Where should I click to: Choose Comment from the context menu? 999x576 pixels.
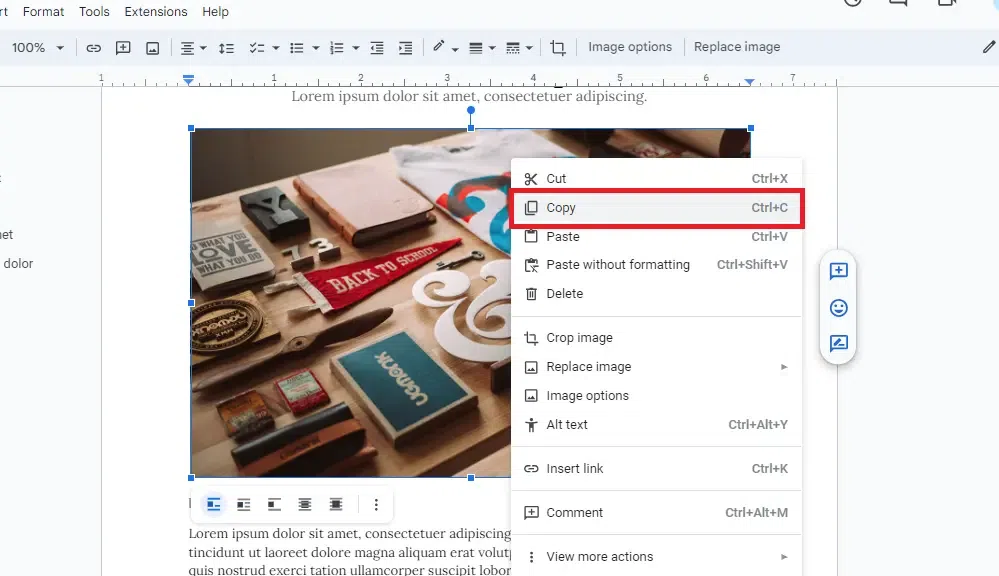[656, 512]
